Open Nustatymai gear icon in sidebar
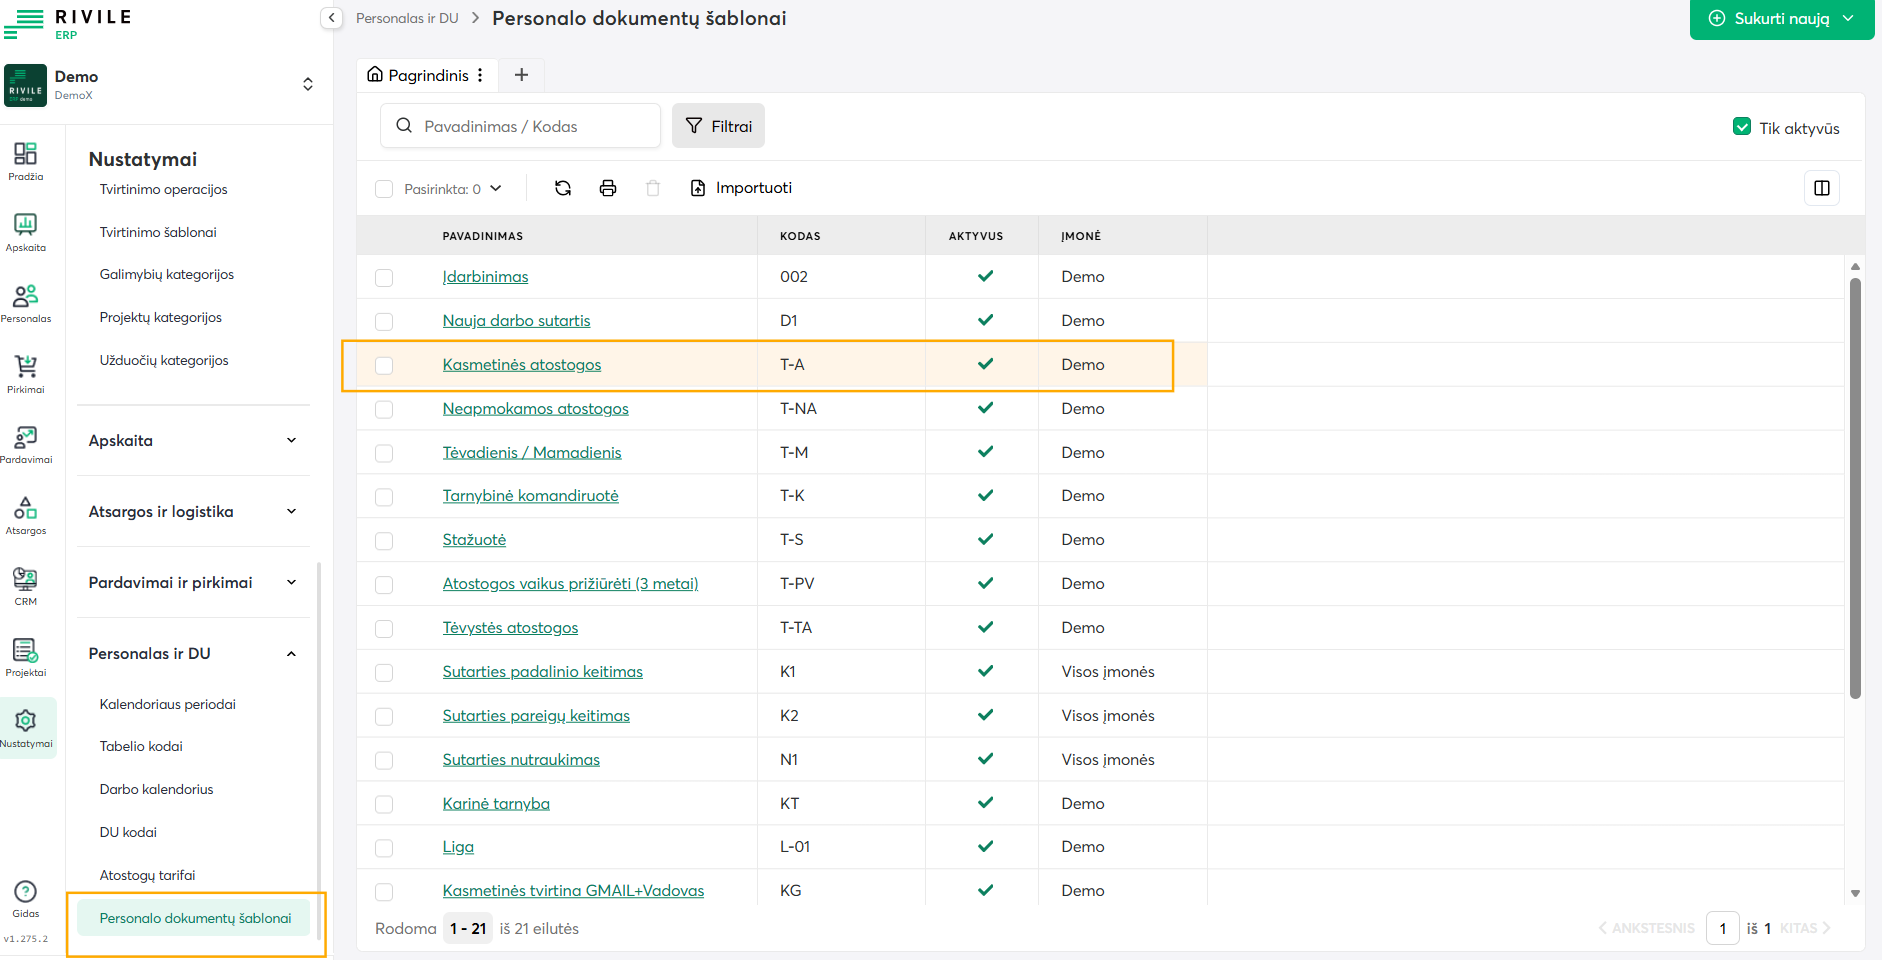 26,728
